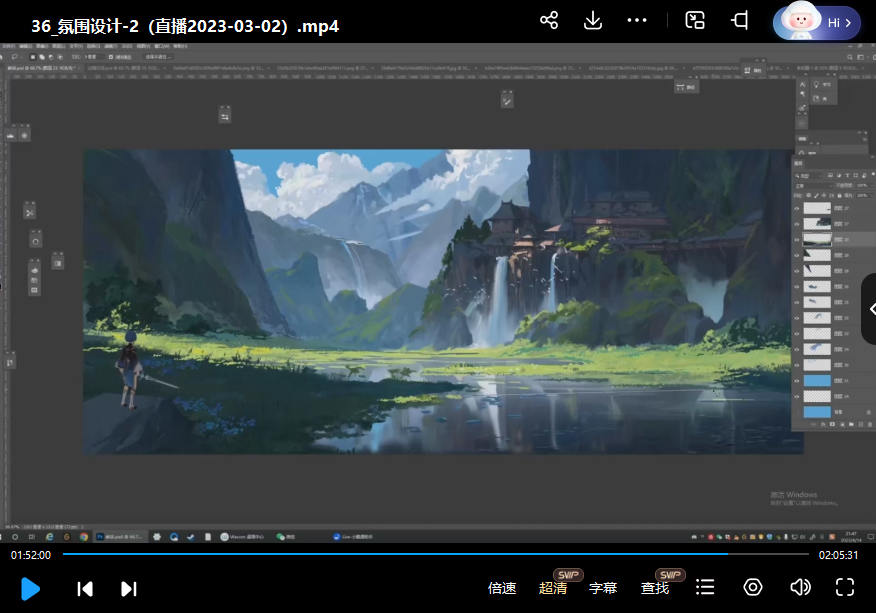The image size is (876, 613).
Task: Select the active Photoshop document tab
Action: tap(42, 68)
